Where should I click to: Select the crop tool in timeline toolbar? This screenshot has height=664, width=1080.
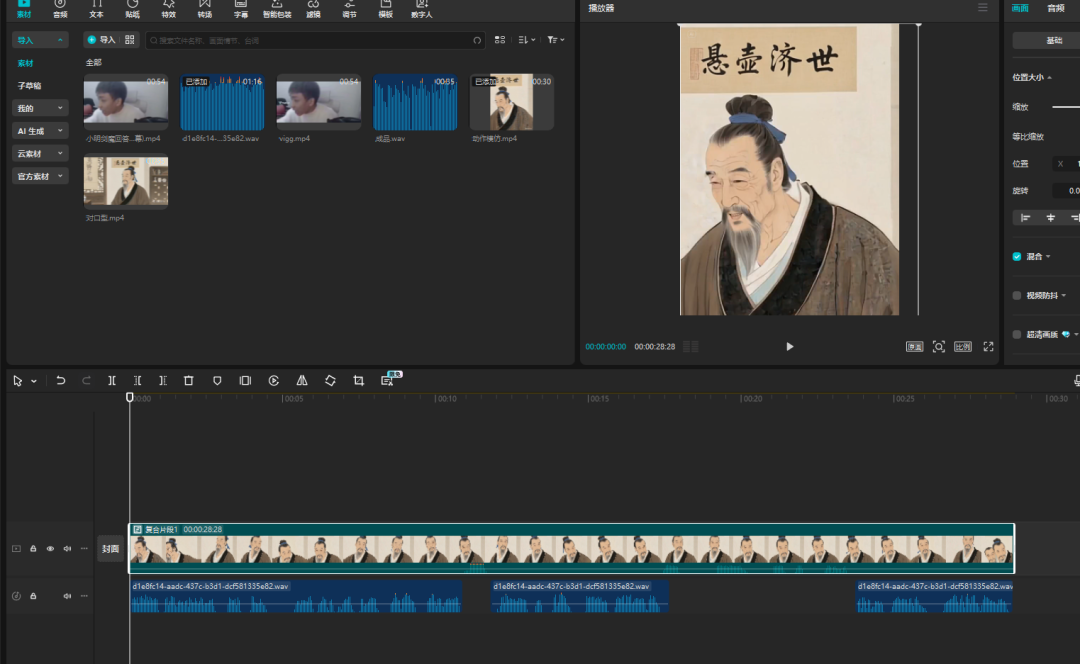click(x=358, y=381)
